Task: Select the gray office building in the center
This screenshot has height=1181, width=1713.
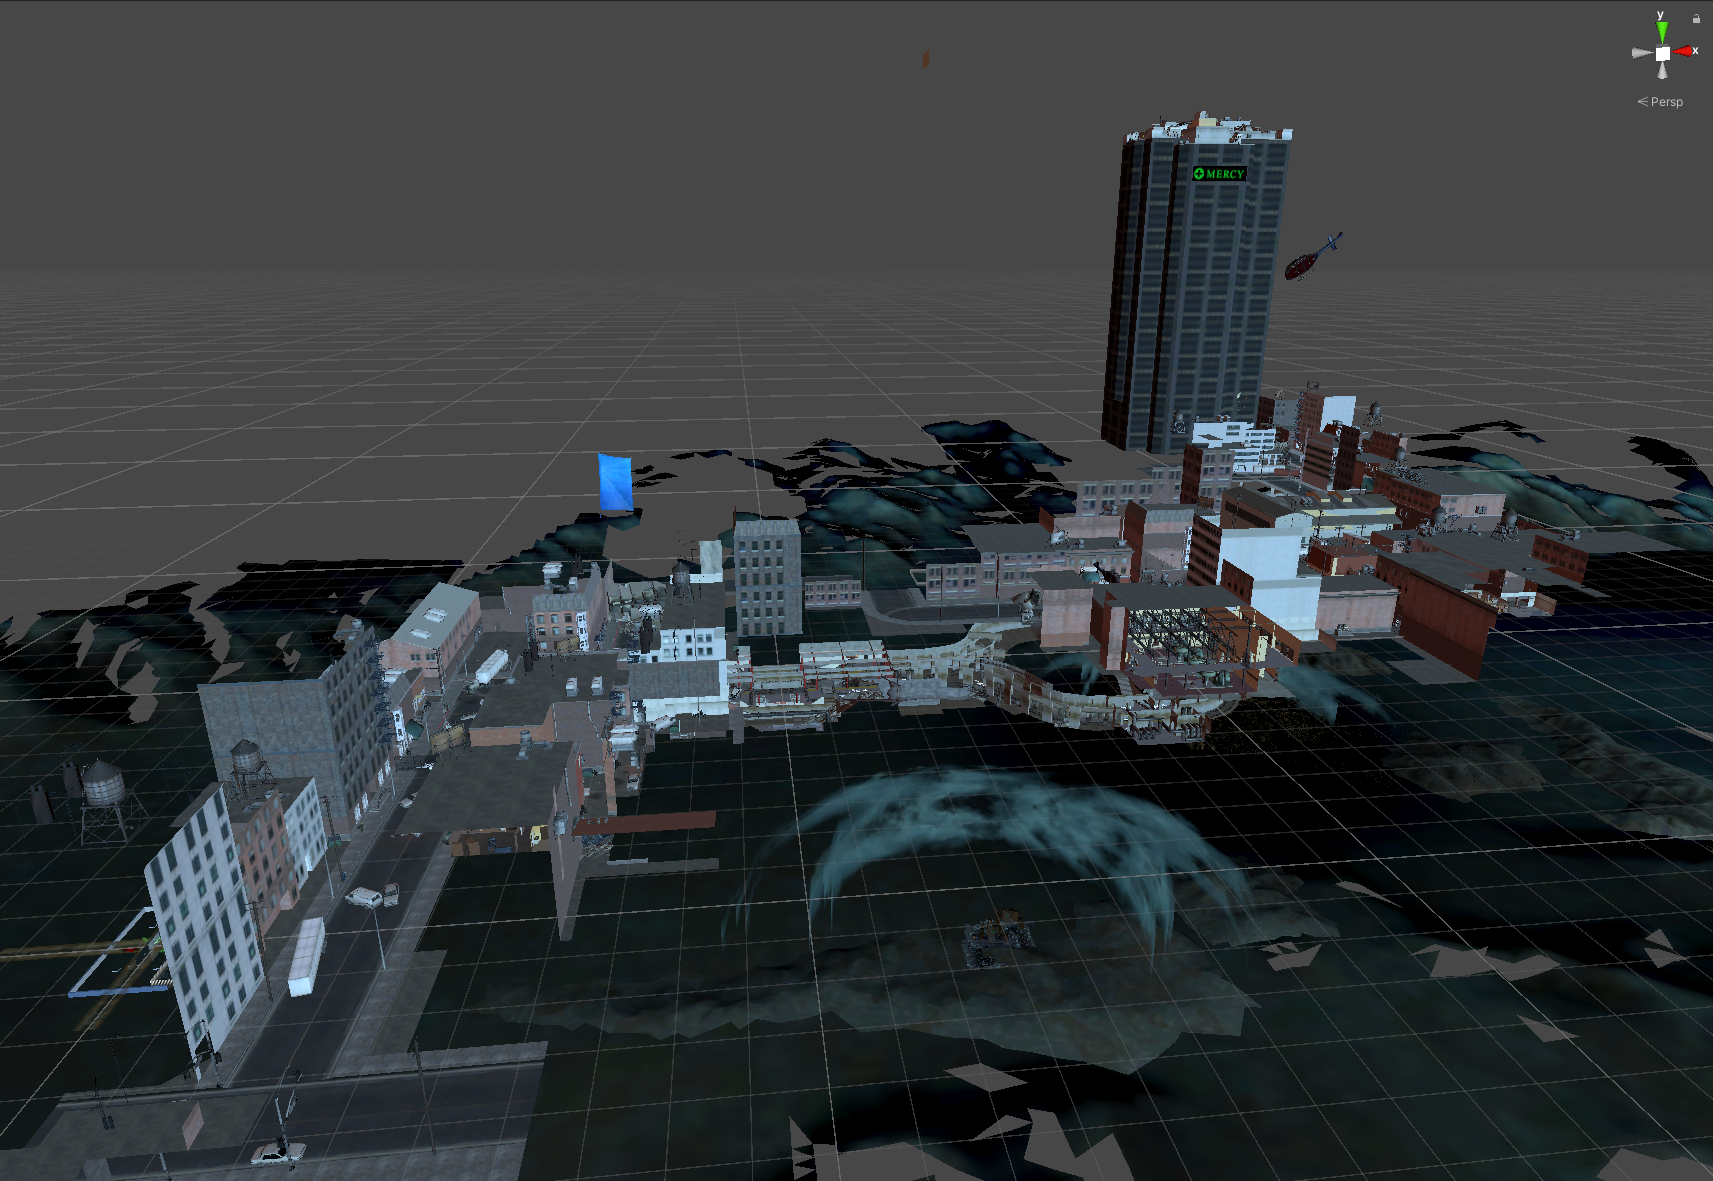Action: point(767,575)
